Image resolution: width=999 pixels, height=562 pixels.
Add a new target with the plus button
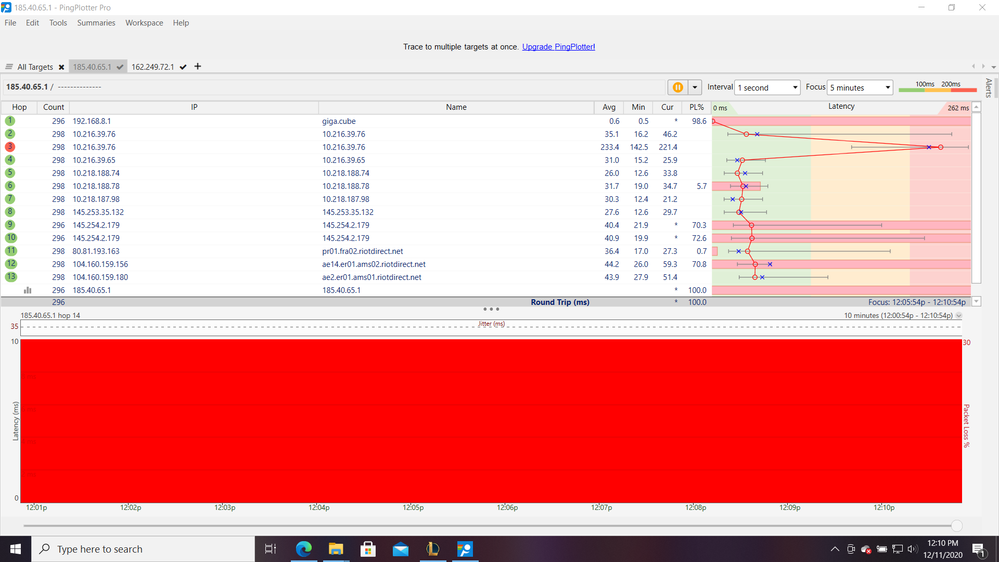click(x=198, y=66)
